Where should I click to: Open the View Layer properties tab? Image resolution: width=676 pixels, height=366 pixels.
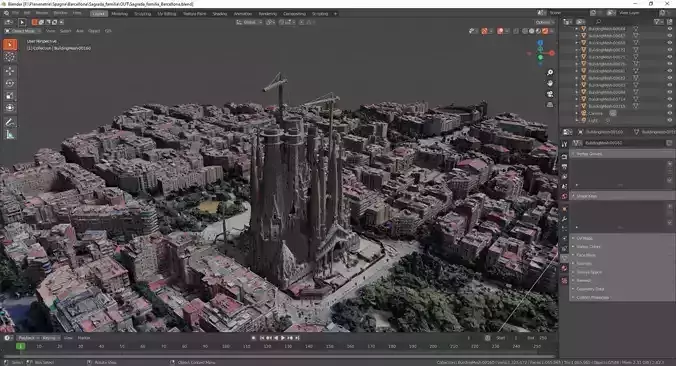click(x=564, y=177)
